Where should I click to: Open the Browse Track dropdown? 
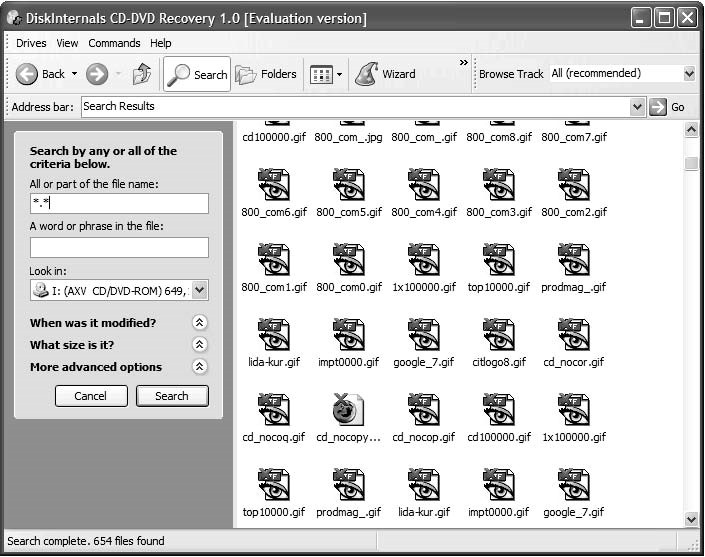[688, 74]
